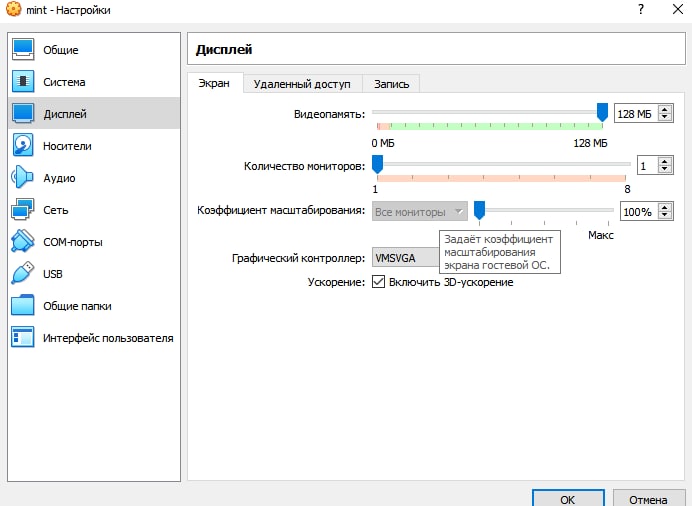Click the Ускорение label

(336, 282)
